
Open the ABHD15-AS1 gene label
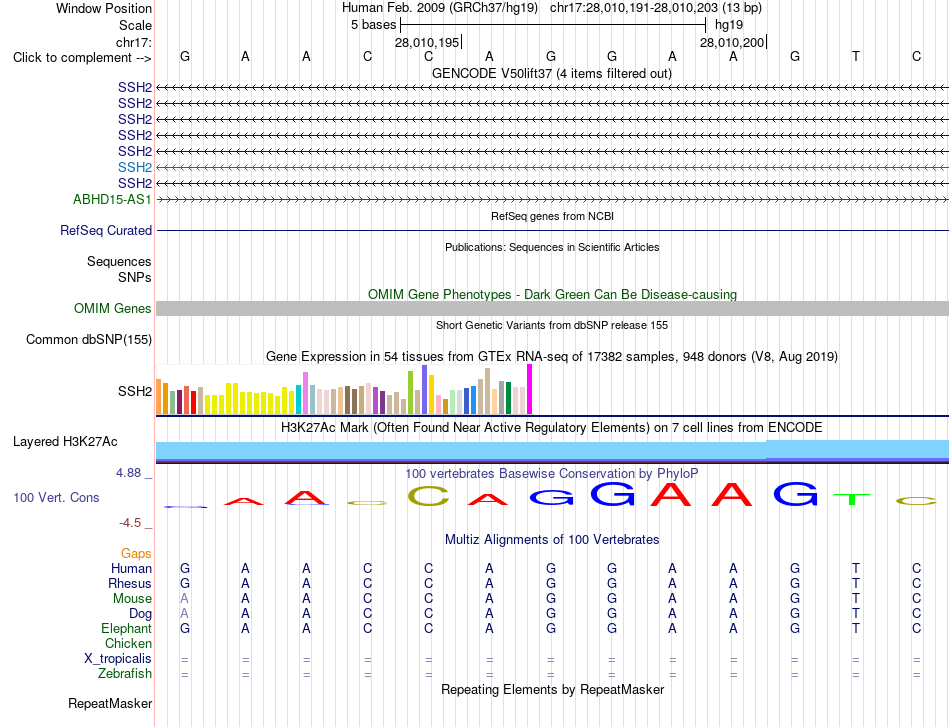tap(112, 199)
